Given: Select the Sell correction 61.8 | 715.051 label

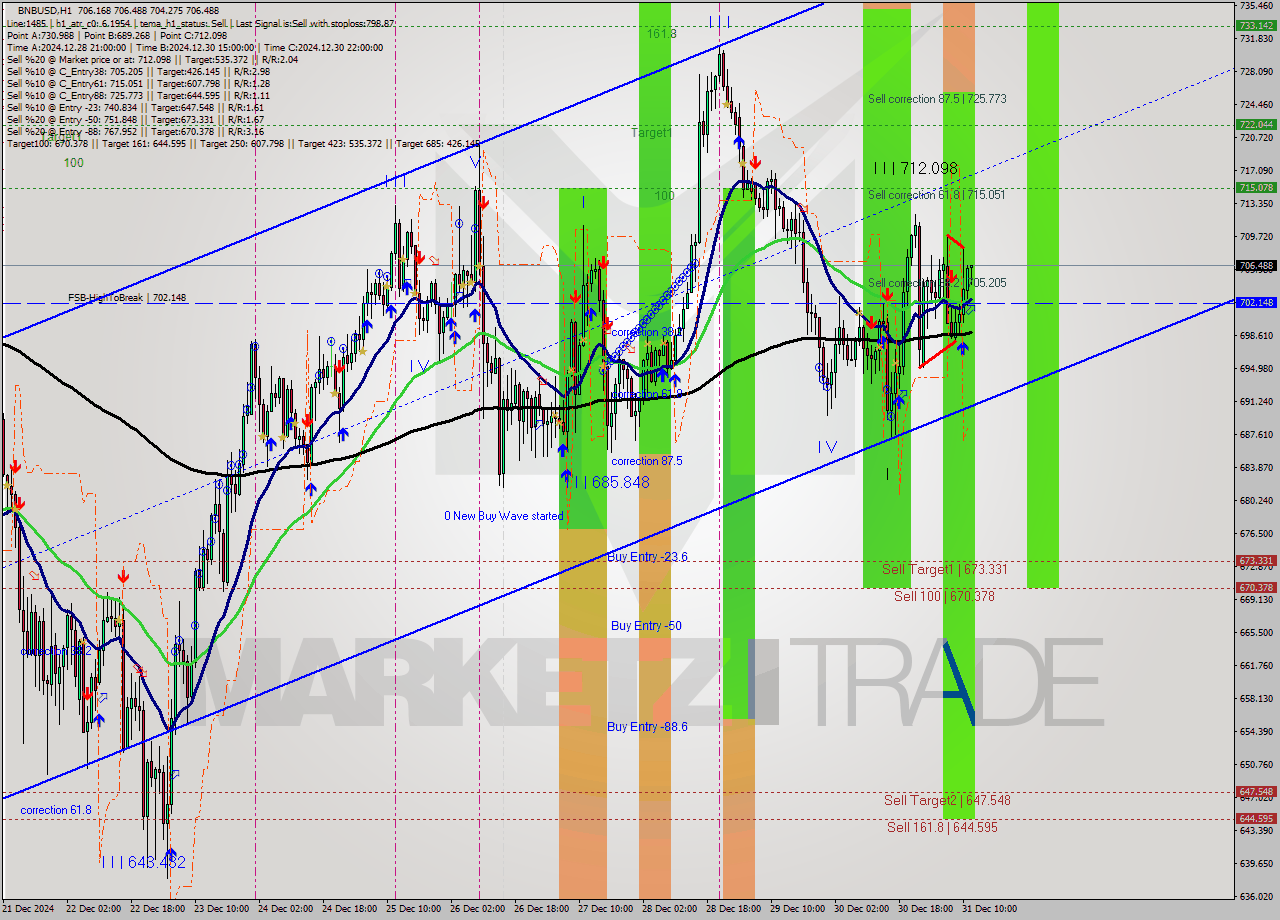Looking at the screenshot, I should click(x=937, y=195).
